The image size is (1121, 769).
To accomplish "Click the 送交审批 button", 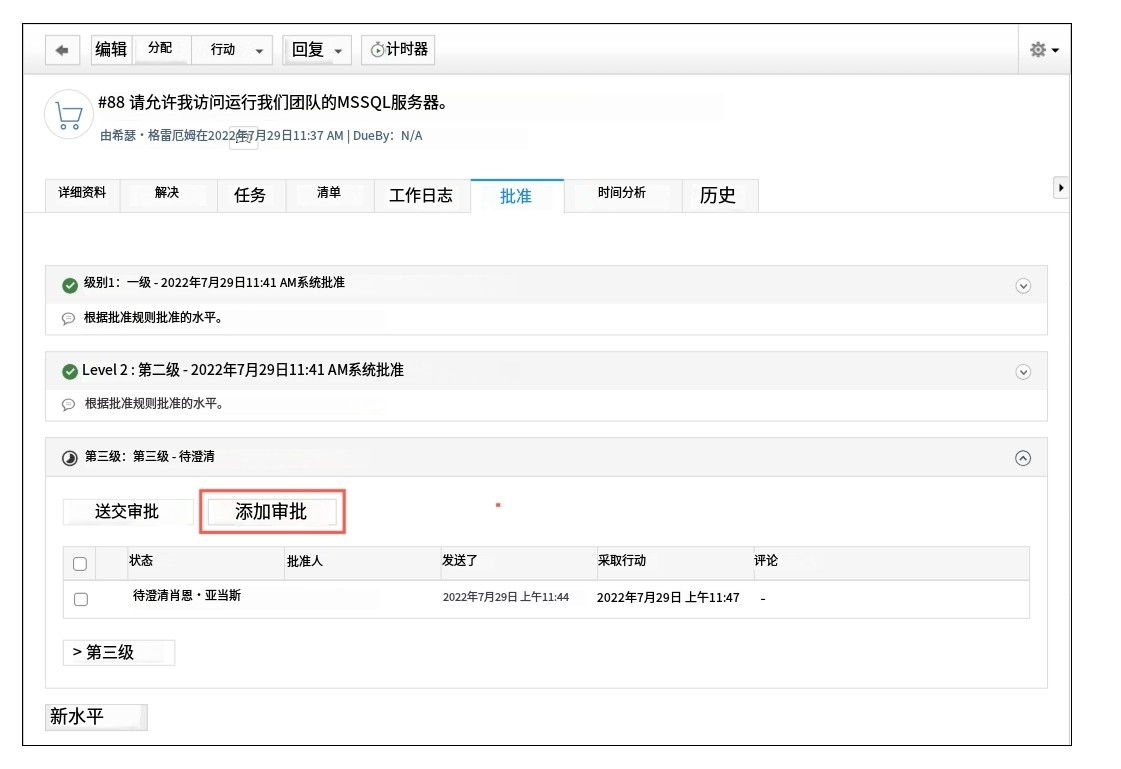I will tap(127, 512).
